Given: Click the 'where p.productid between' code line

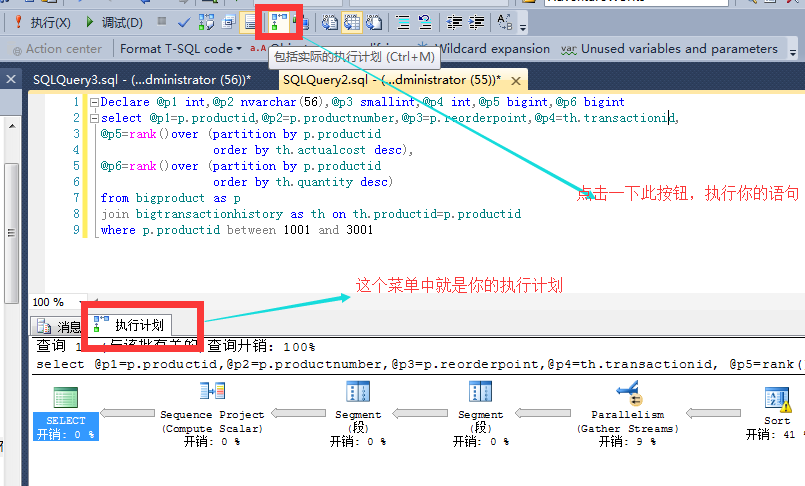Looking at the screenshot, I should (x=237, y=230).
